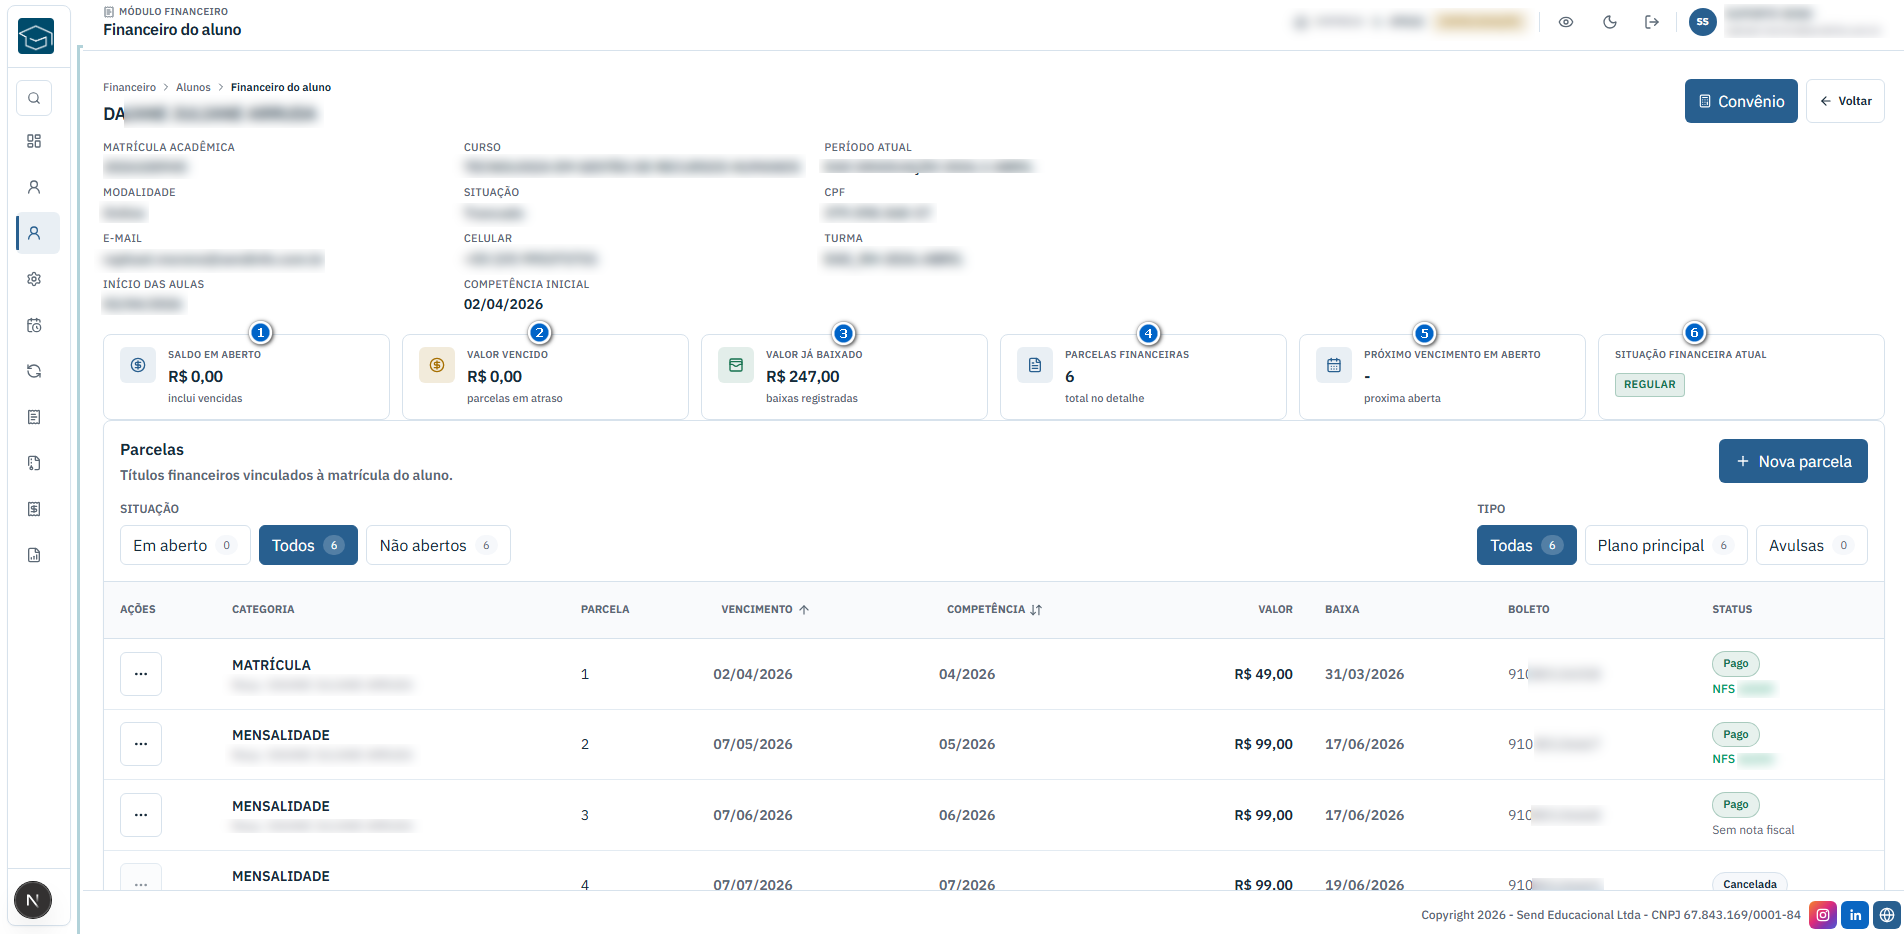
Task: Click the competência cell 04/2026
Action: pos(967,674)
